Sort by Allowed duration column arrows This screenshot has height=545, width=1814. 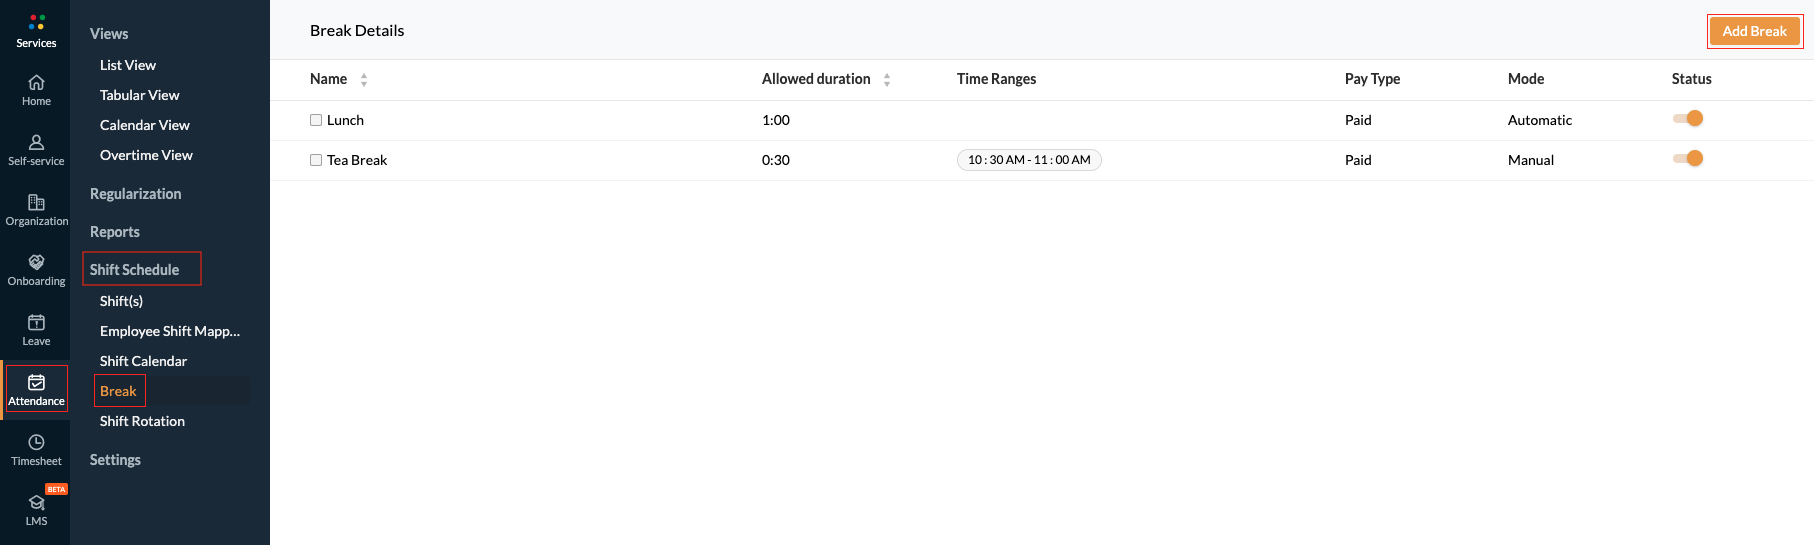point(887,80)
